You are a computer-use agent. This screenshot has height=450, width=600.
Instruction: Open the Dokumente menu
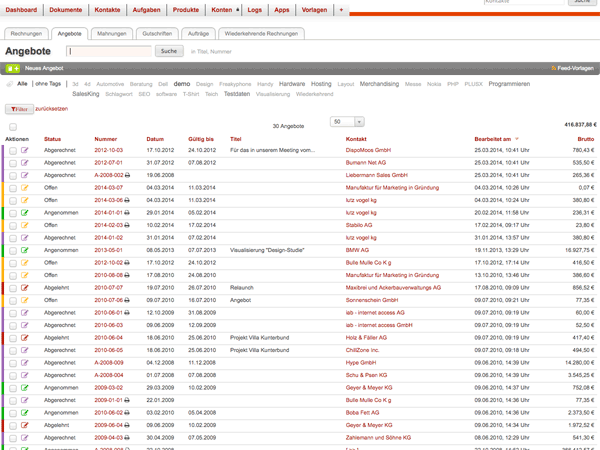click(x=66, y=10)
